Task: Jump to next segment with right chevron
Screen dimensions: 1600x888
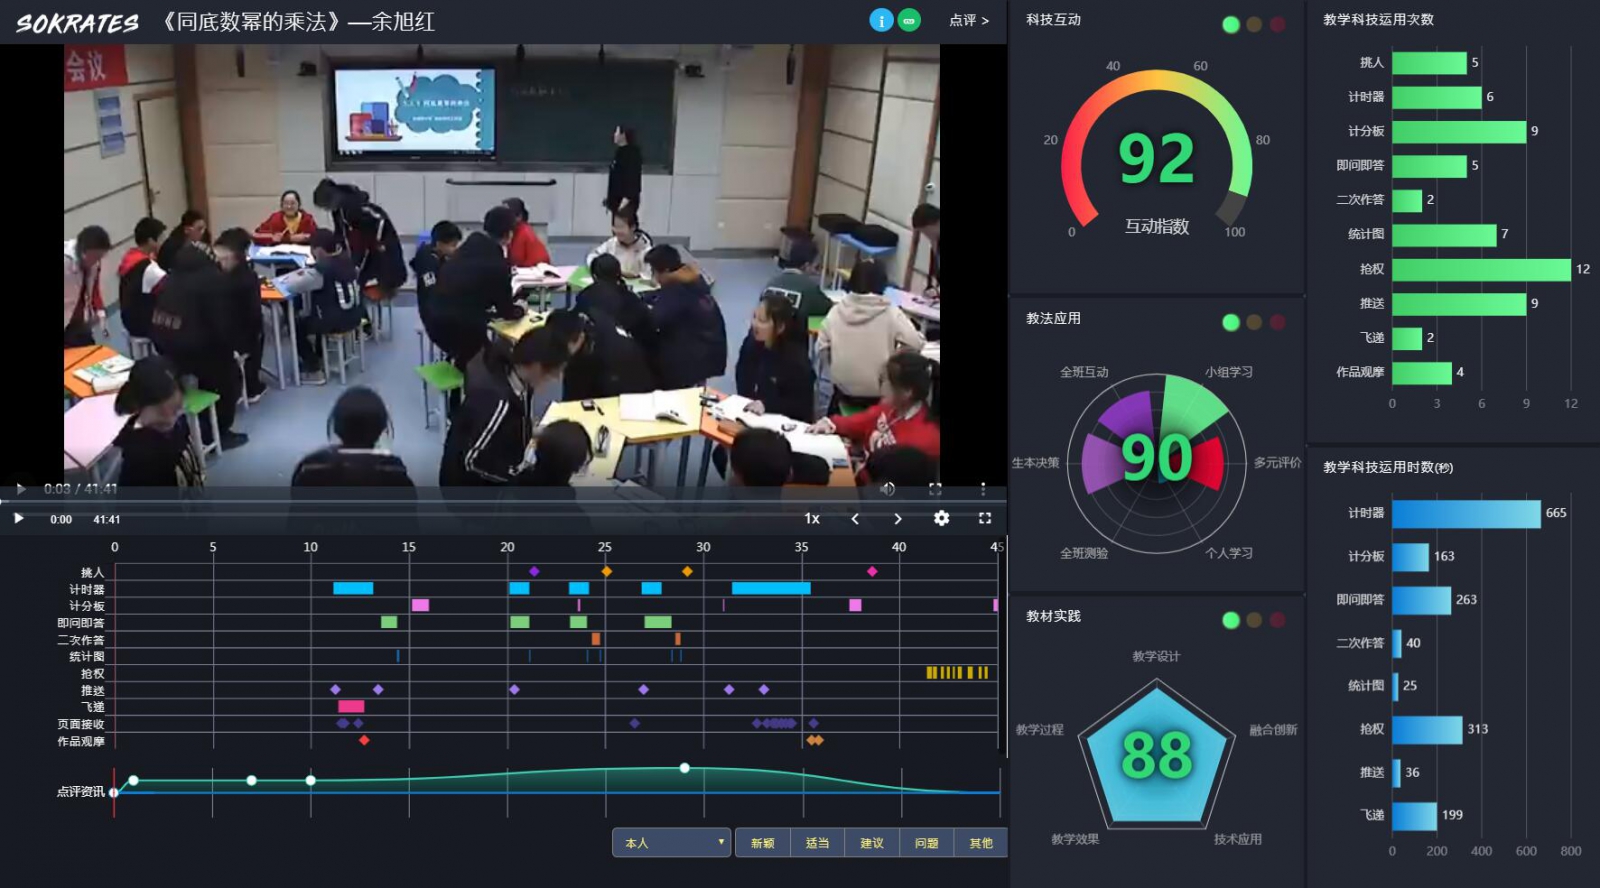Action: [x=897, y=518]
